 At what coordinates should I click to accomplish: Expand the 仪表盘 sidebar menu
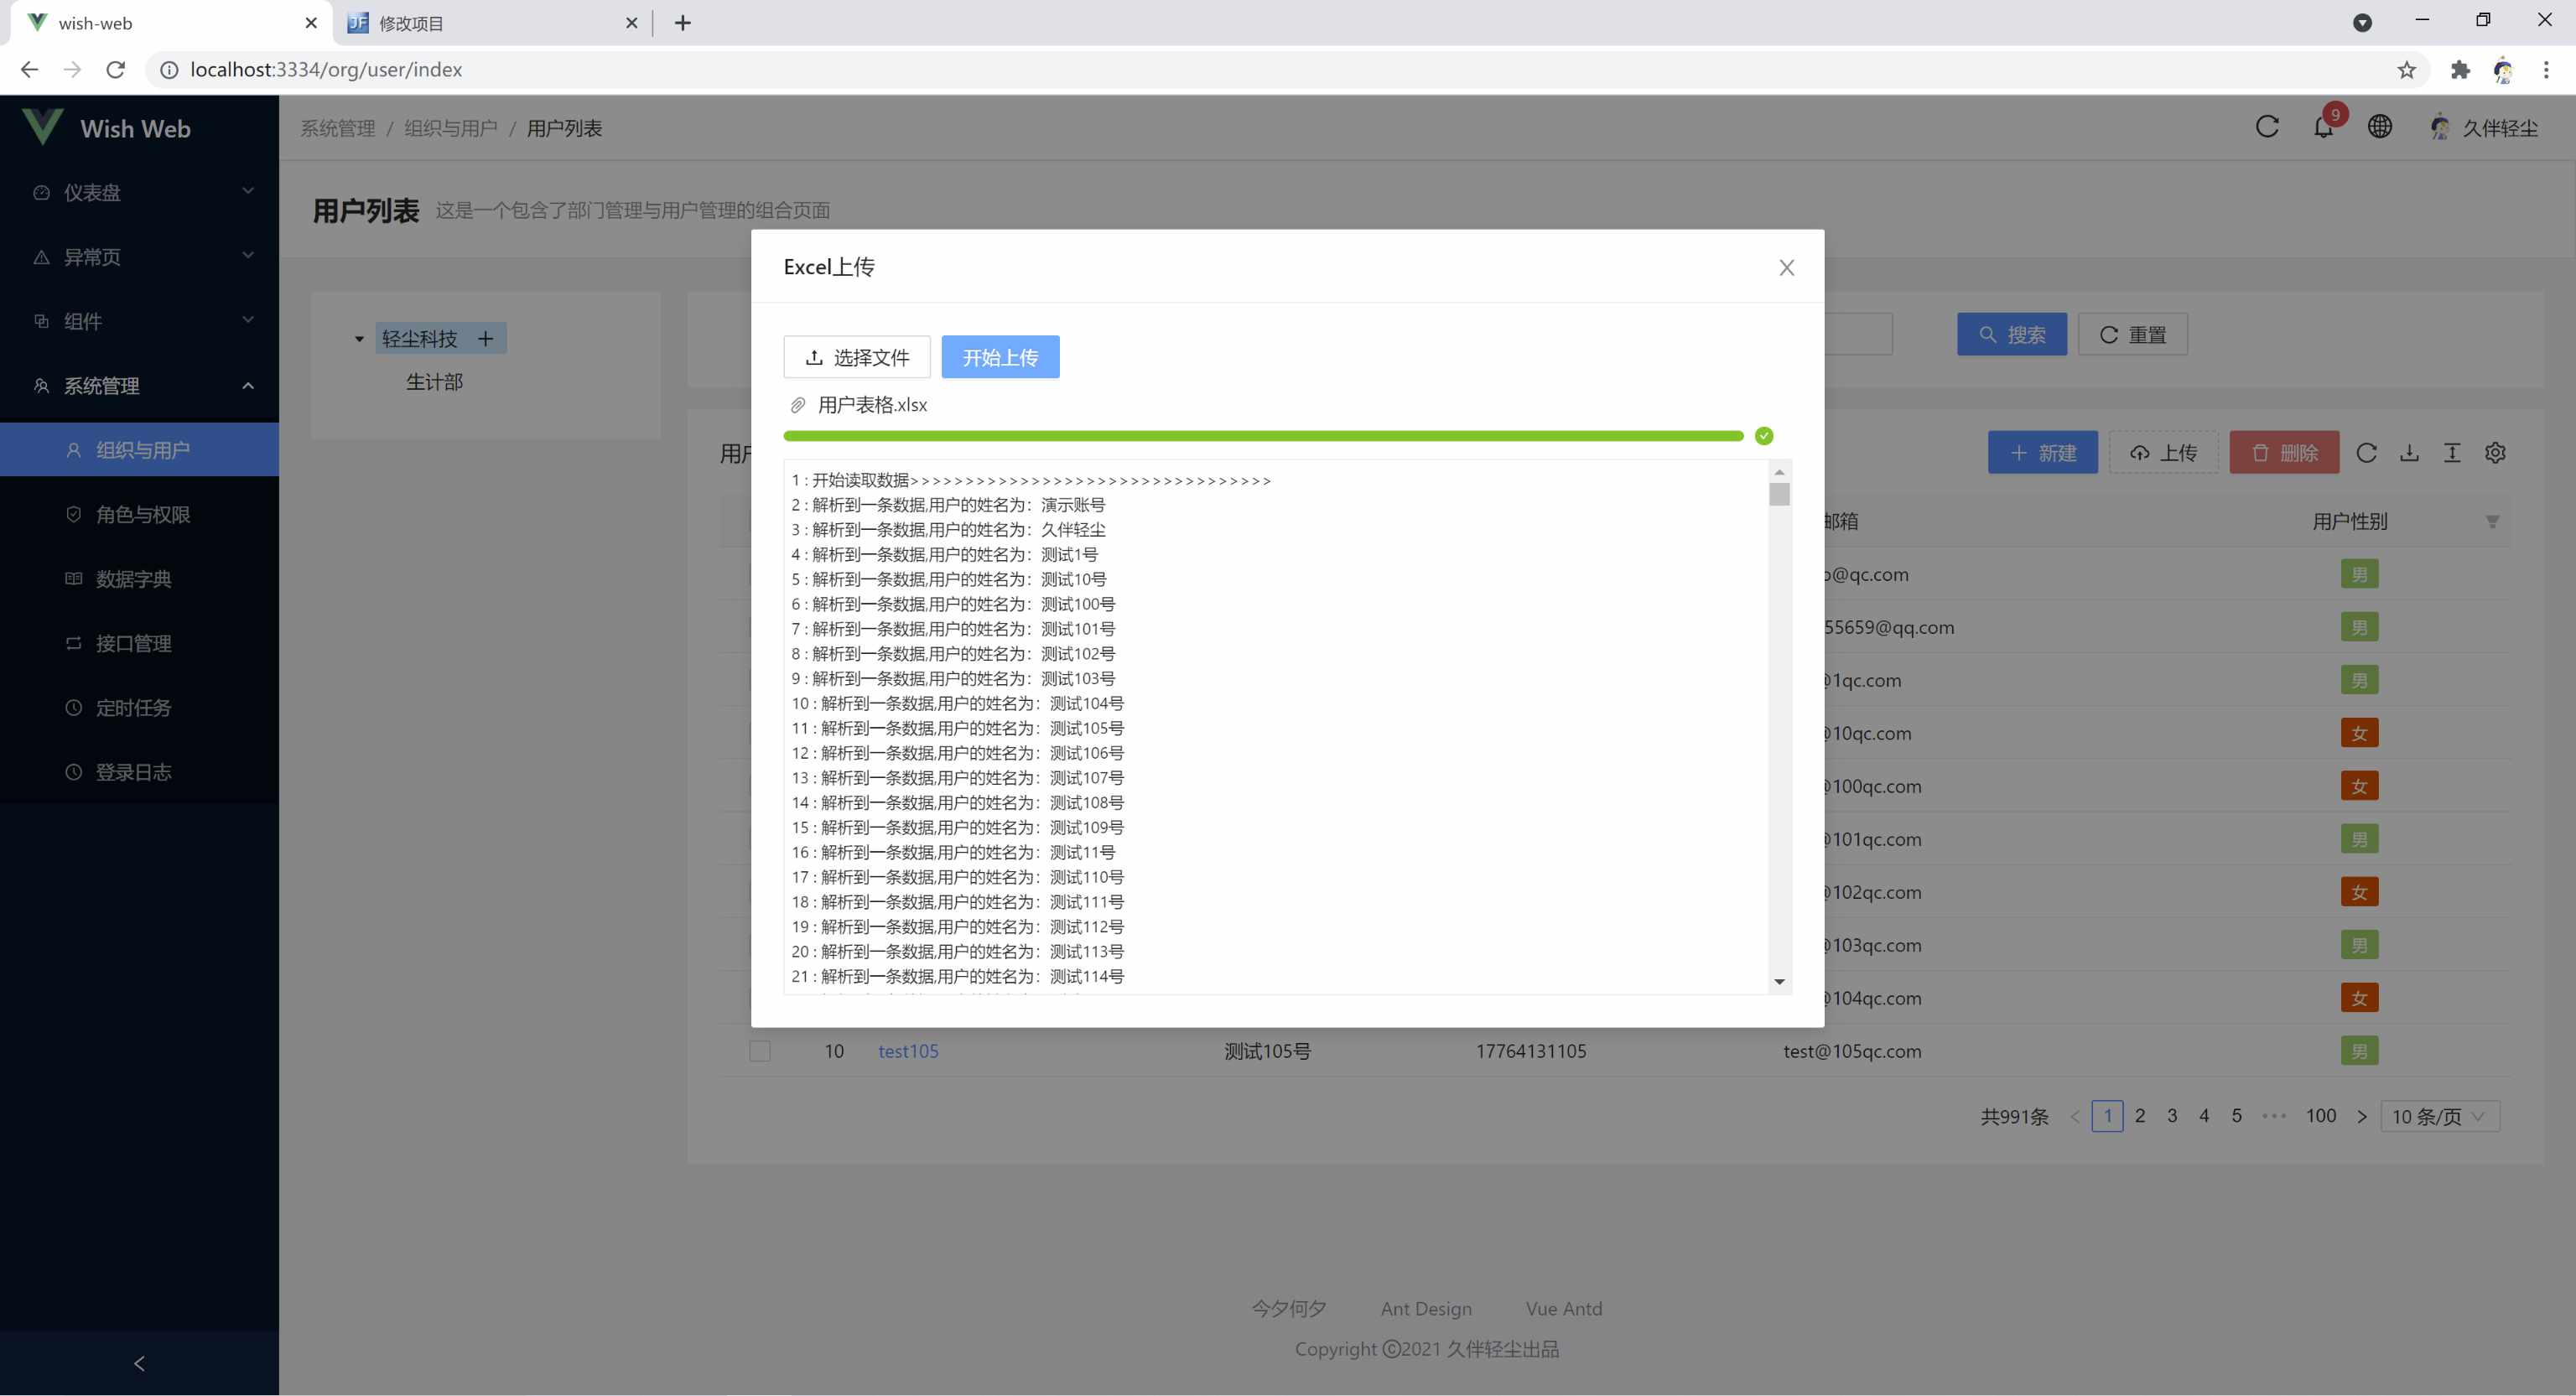pyautogui.click(x=140, y=192)
